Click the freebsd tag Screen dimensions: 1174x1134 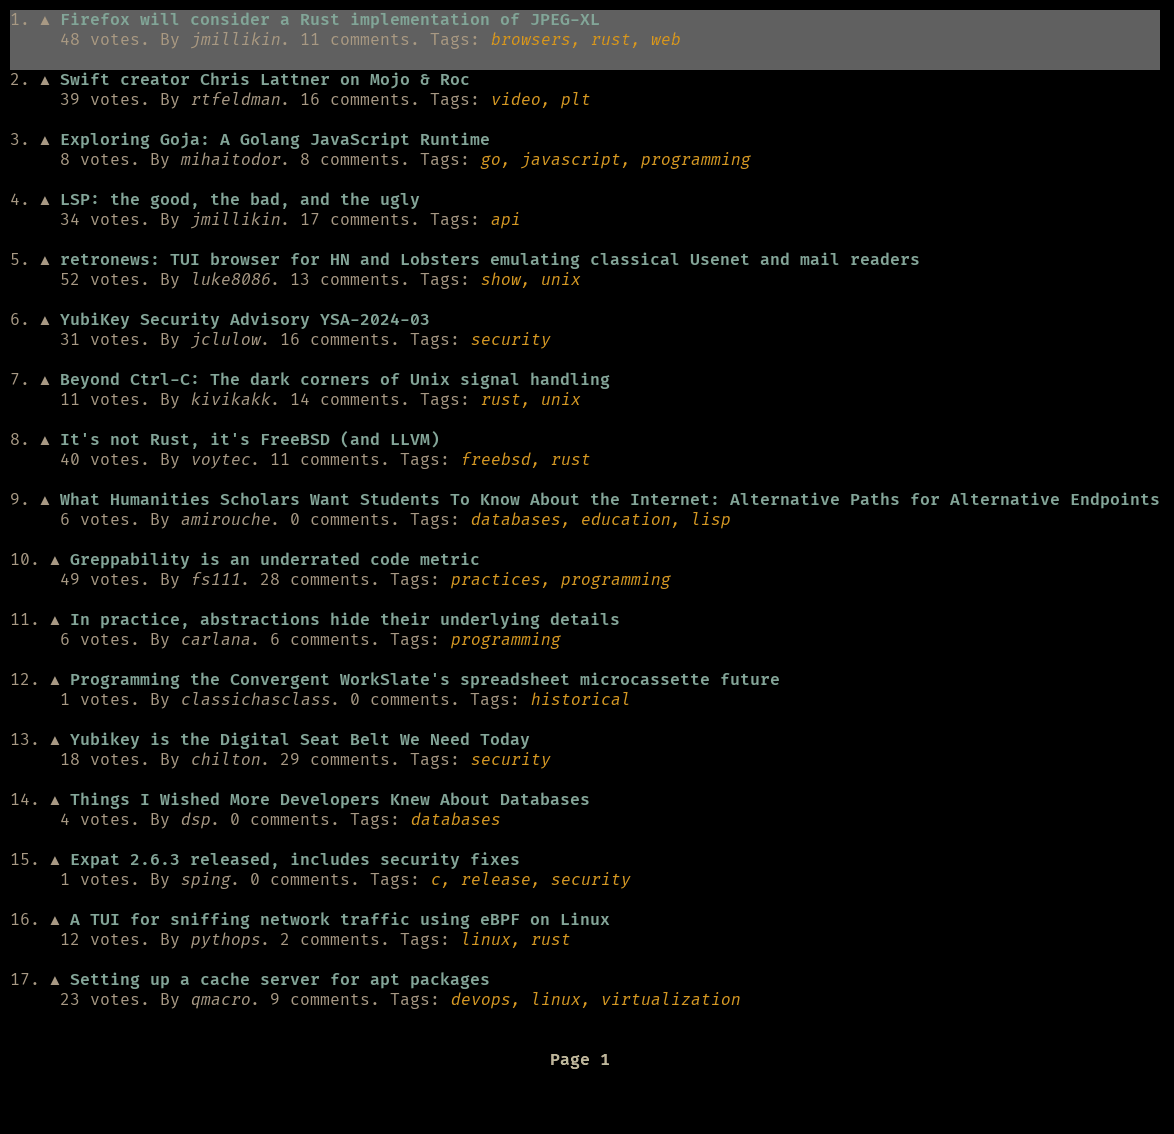495,460
